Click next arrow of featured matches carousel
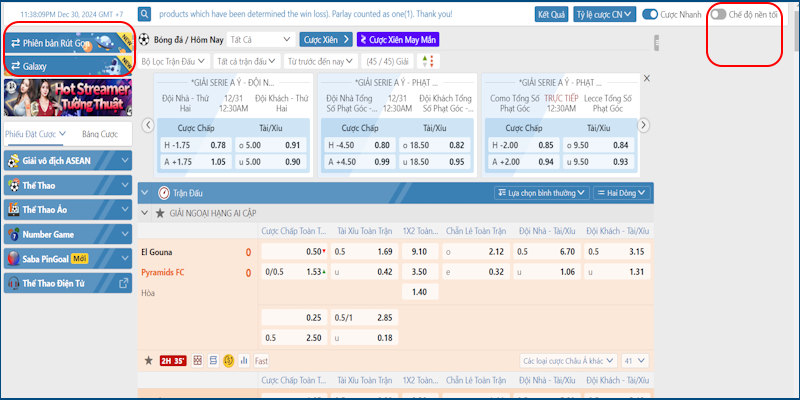Screen dimensions: 800x400 [644, 125]
